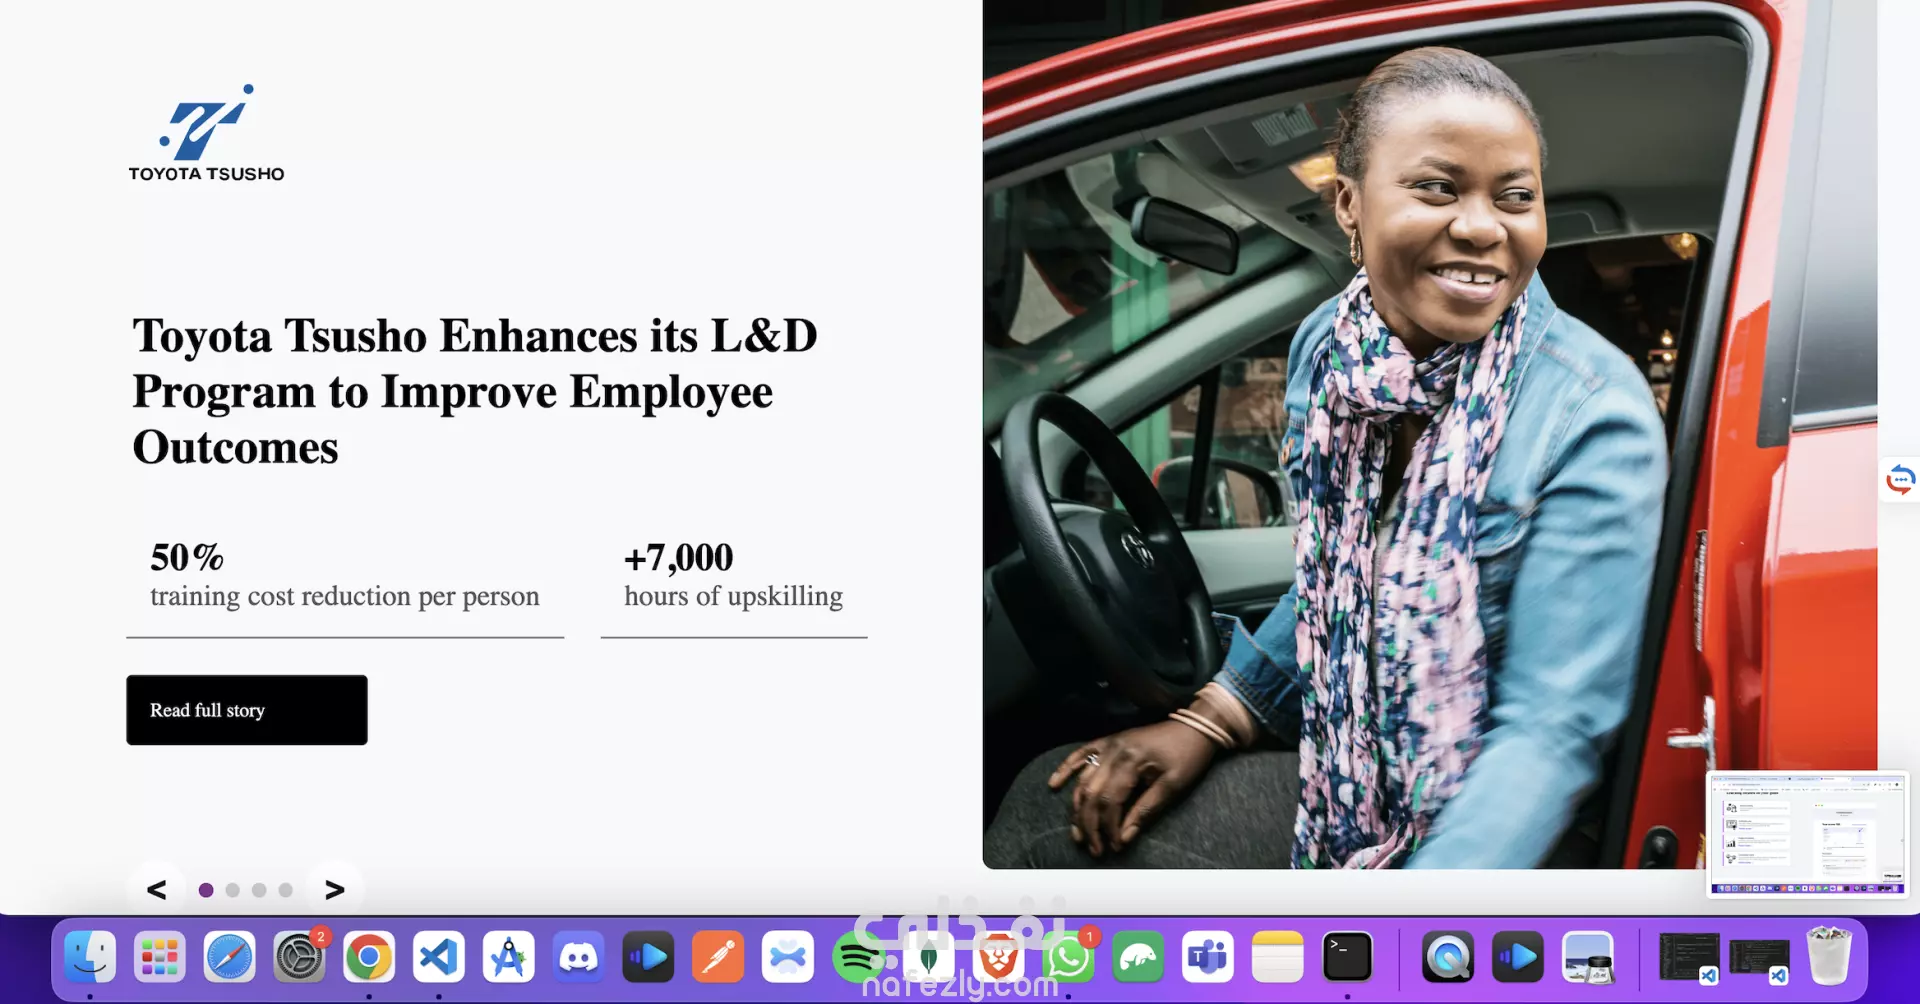Open QuickTime Player from the dock
Image resolution: width=1920 pixels, height=1004 pixels.
click(x=1448, y=958)
